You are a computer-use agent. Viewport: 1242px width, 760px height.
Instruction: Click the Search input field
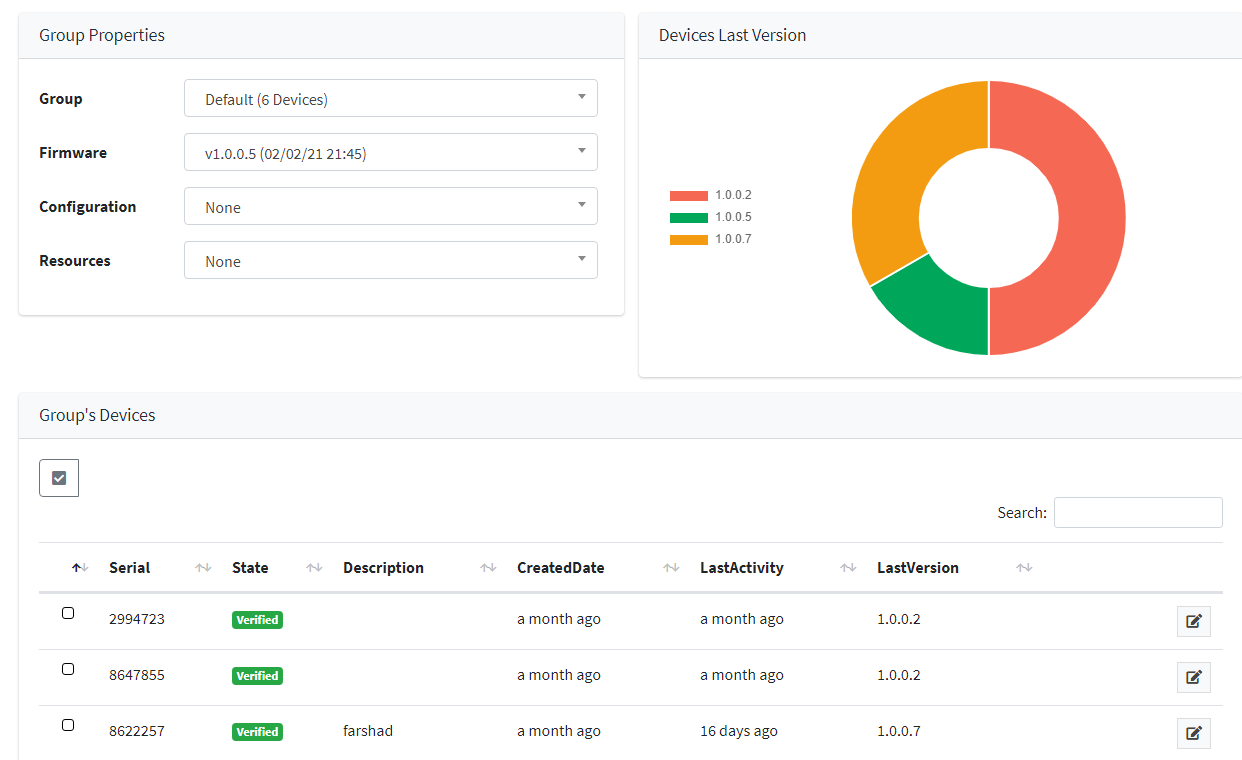click(x=1138, y=512)
